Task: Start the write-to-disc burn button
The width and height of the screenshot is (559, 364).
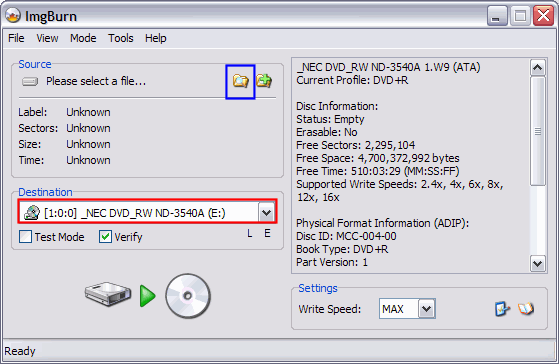Action: (148, 296)
